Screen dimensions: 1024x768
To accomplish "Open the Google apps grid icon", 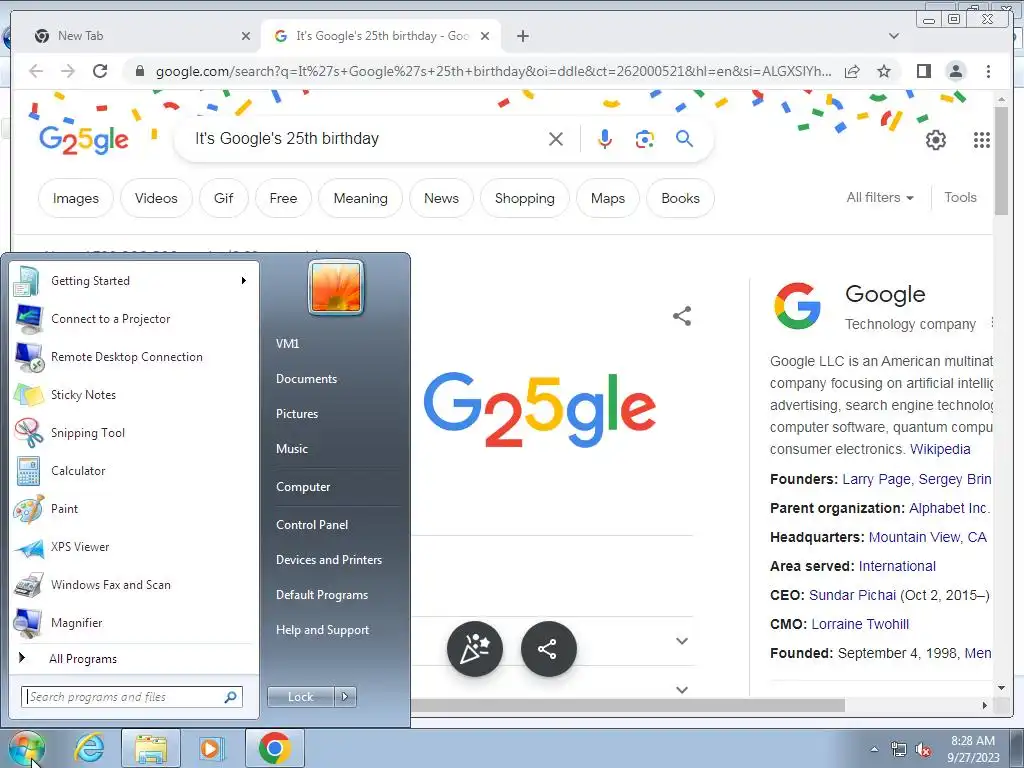I will click(x=982, y=140).
